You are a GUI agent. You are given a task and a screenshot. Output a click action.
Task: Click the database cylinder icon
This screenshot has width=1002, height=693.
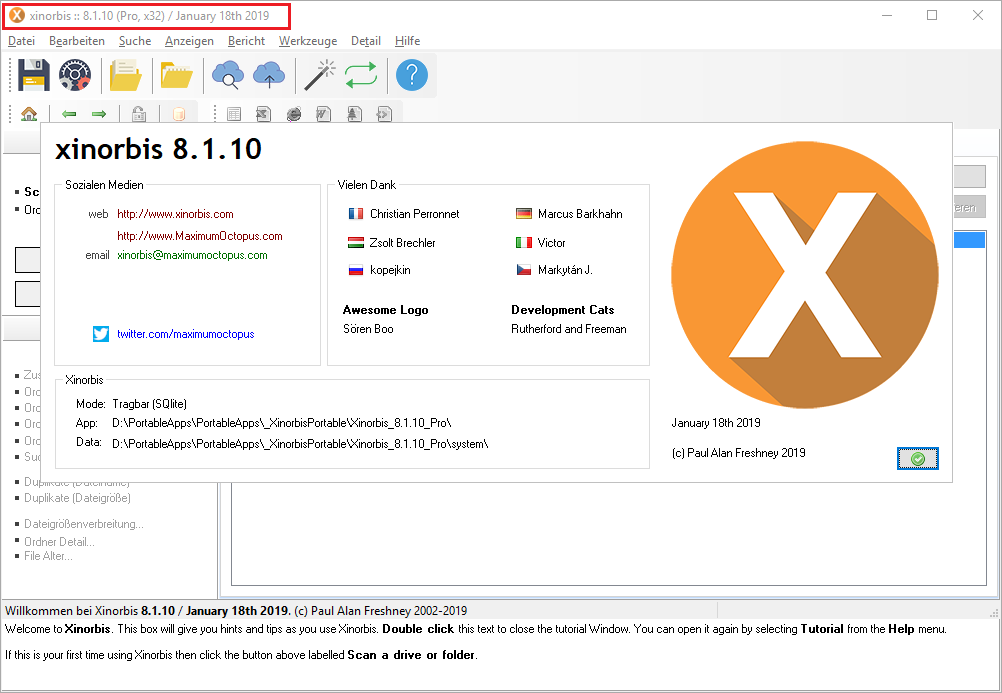coord(179,114)
